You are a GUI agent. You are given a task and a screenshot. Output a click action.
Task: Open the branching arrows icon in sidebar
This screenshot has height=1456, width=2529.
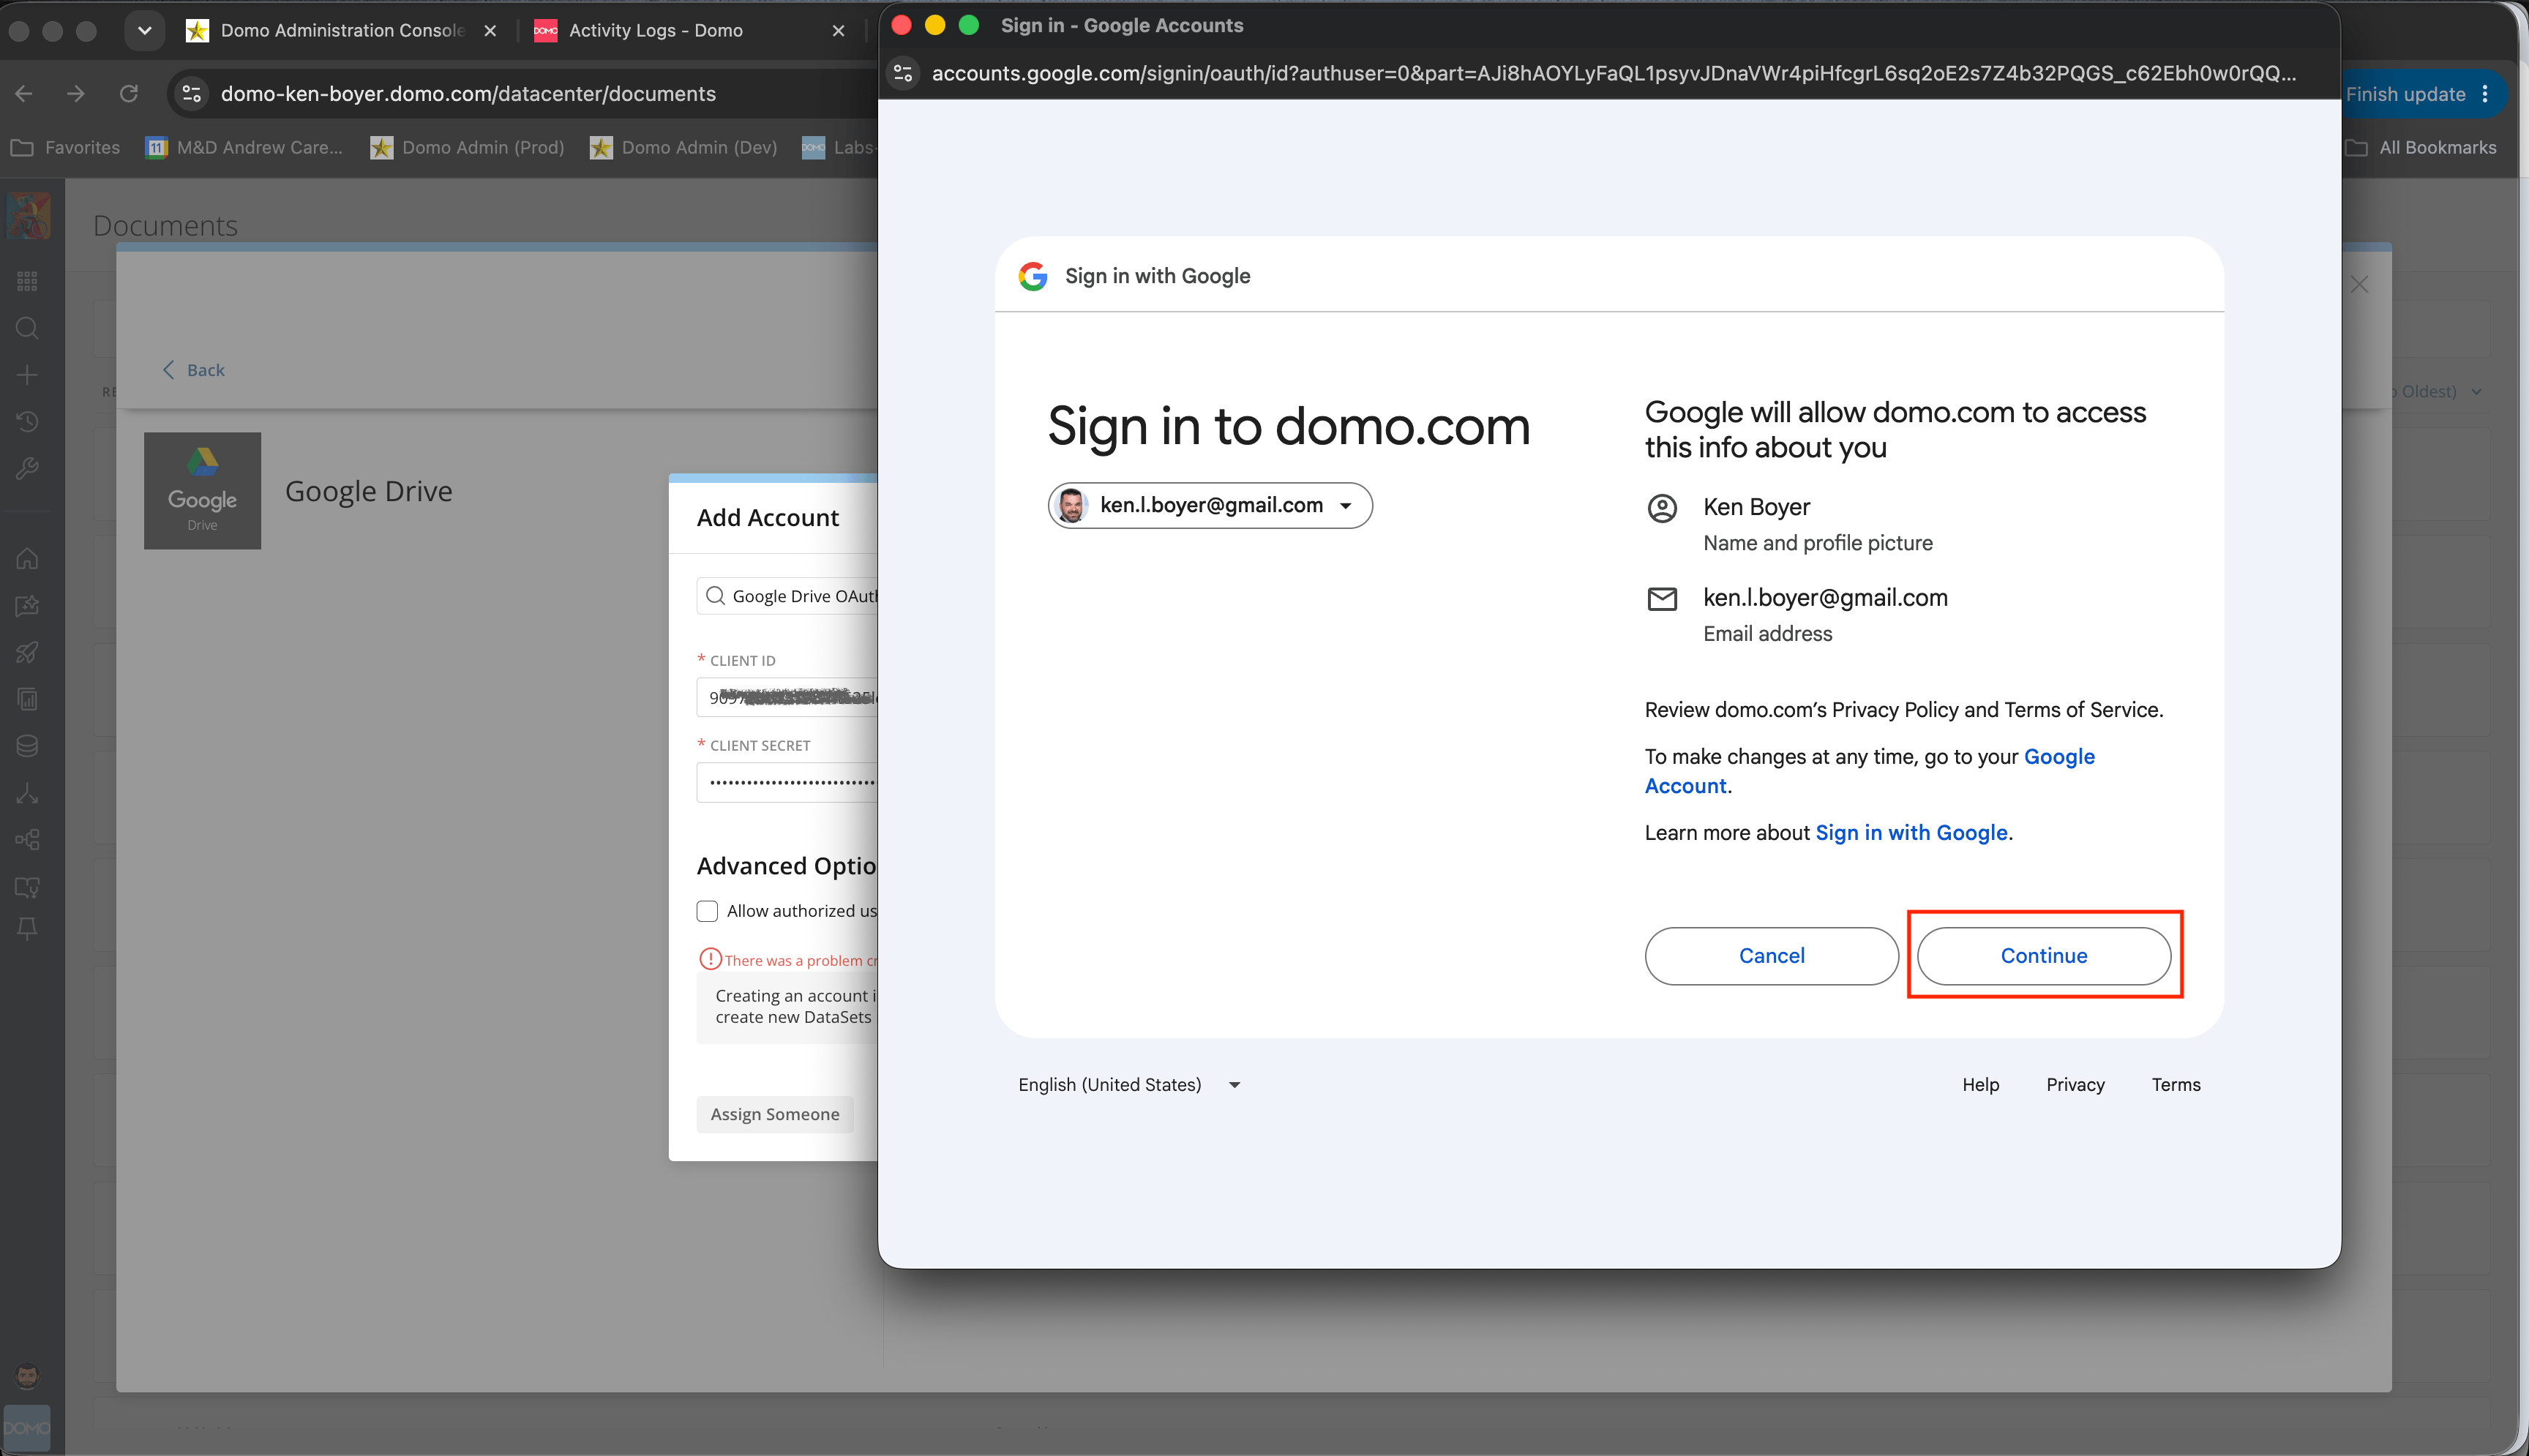[x=27, y=793]
